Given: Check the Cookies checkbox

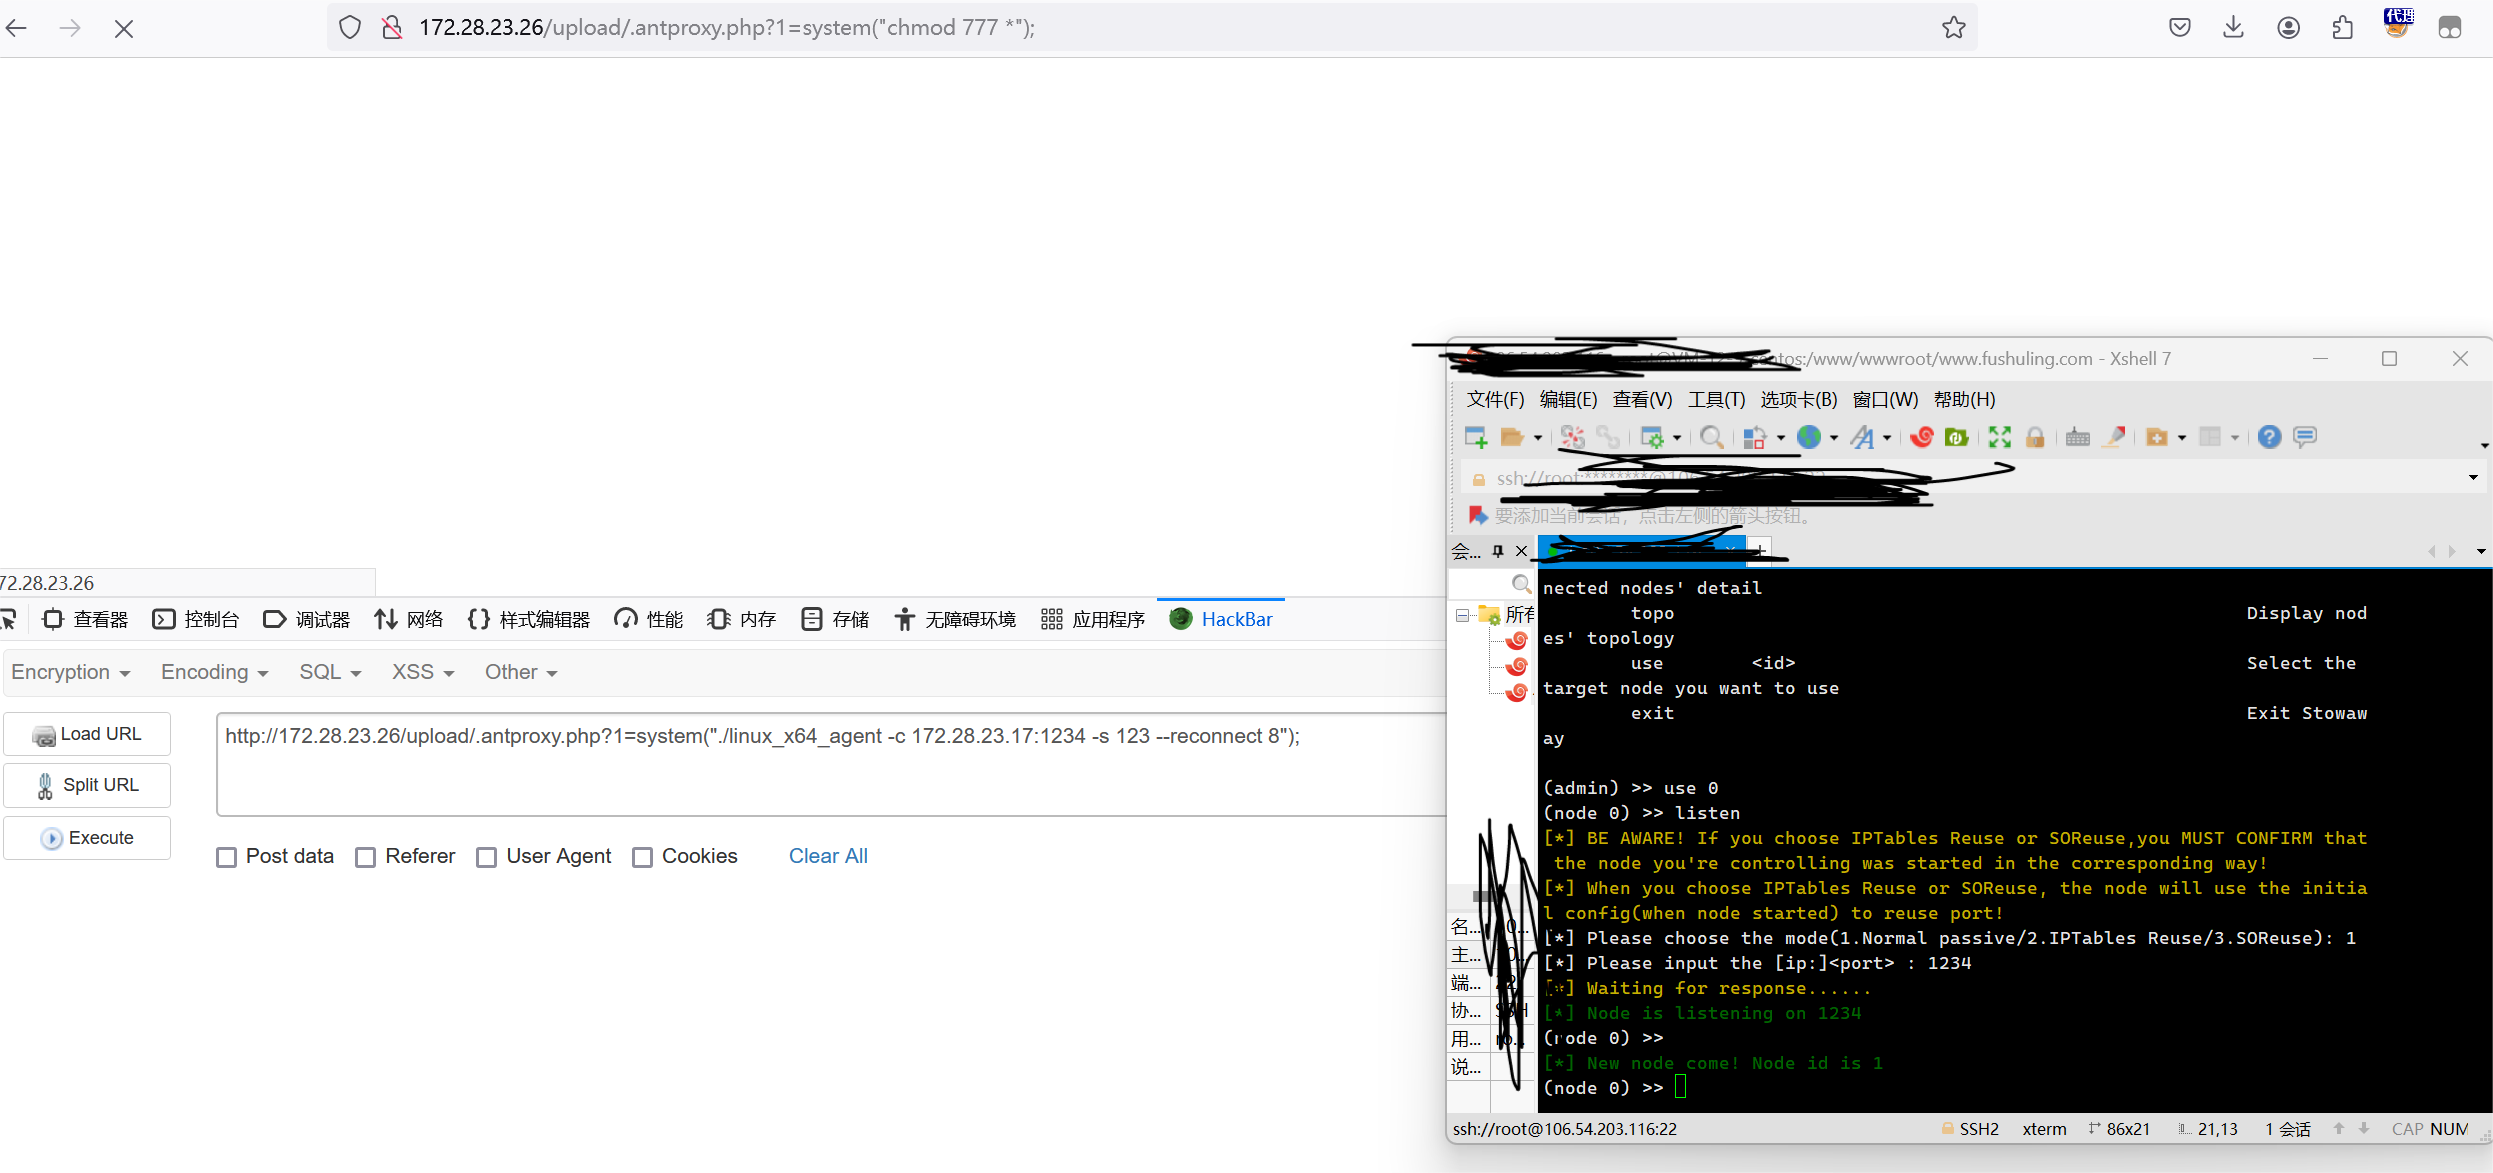Looking at the screenshot, I should click(643, 857).
